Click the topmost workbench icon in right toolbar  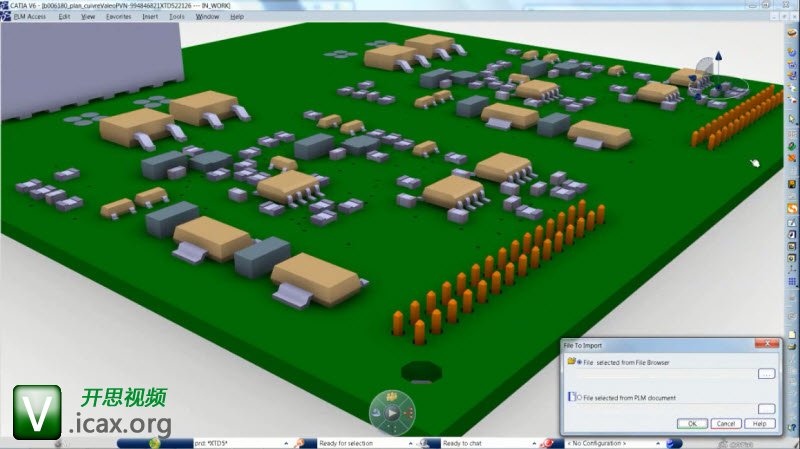tap(792, 33)
